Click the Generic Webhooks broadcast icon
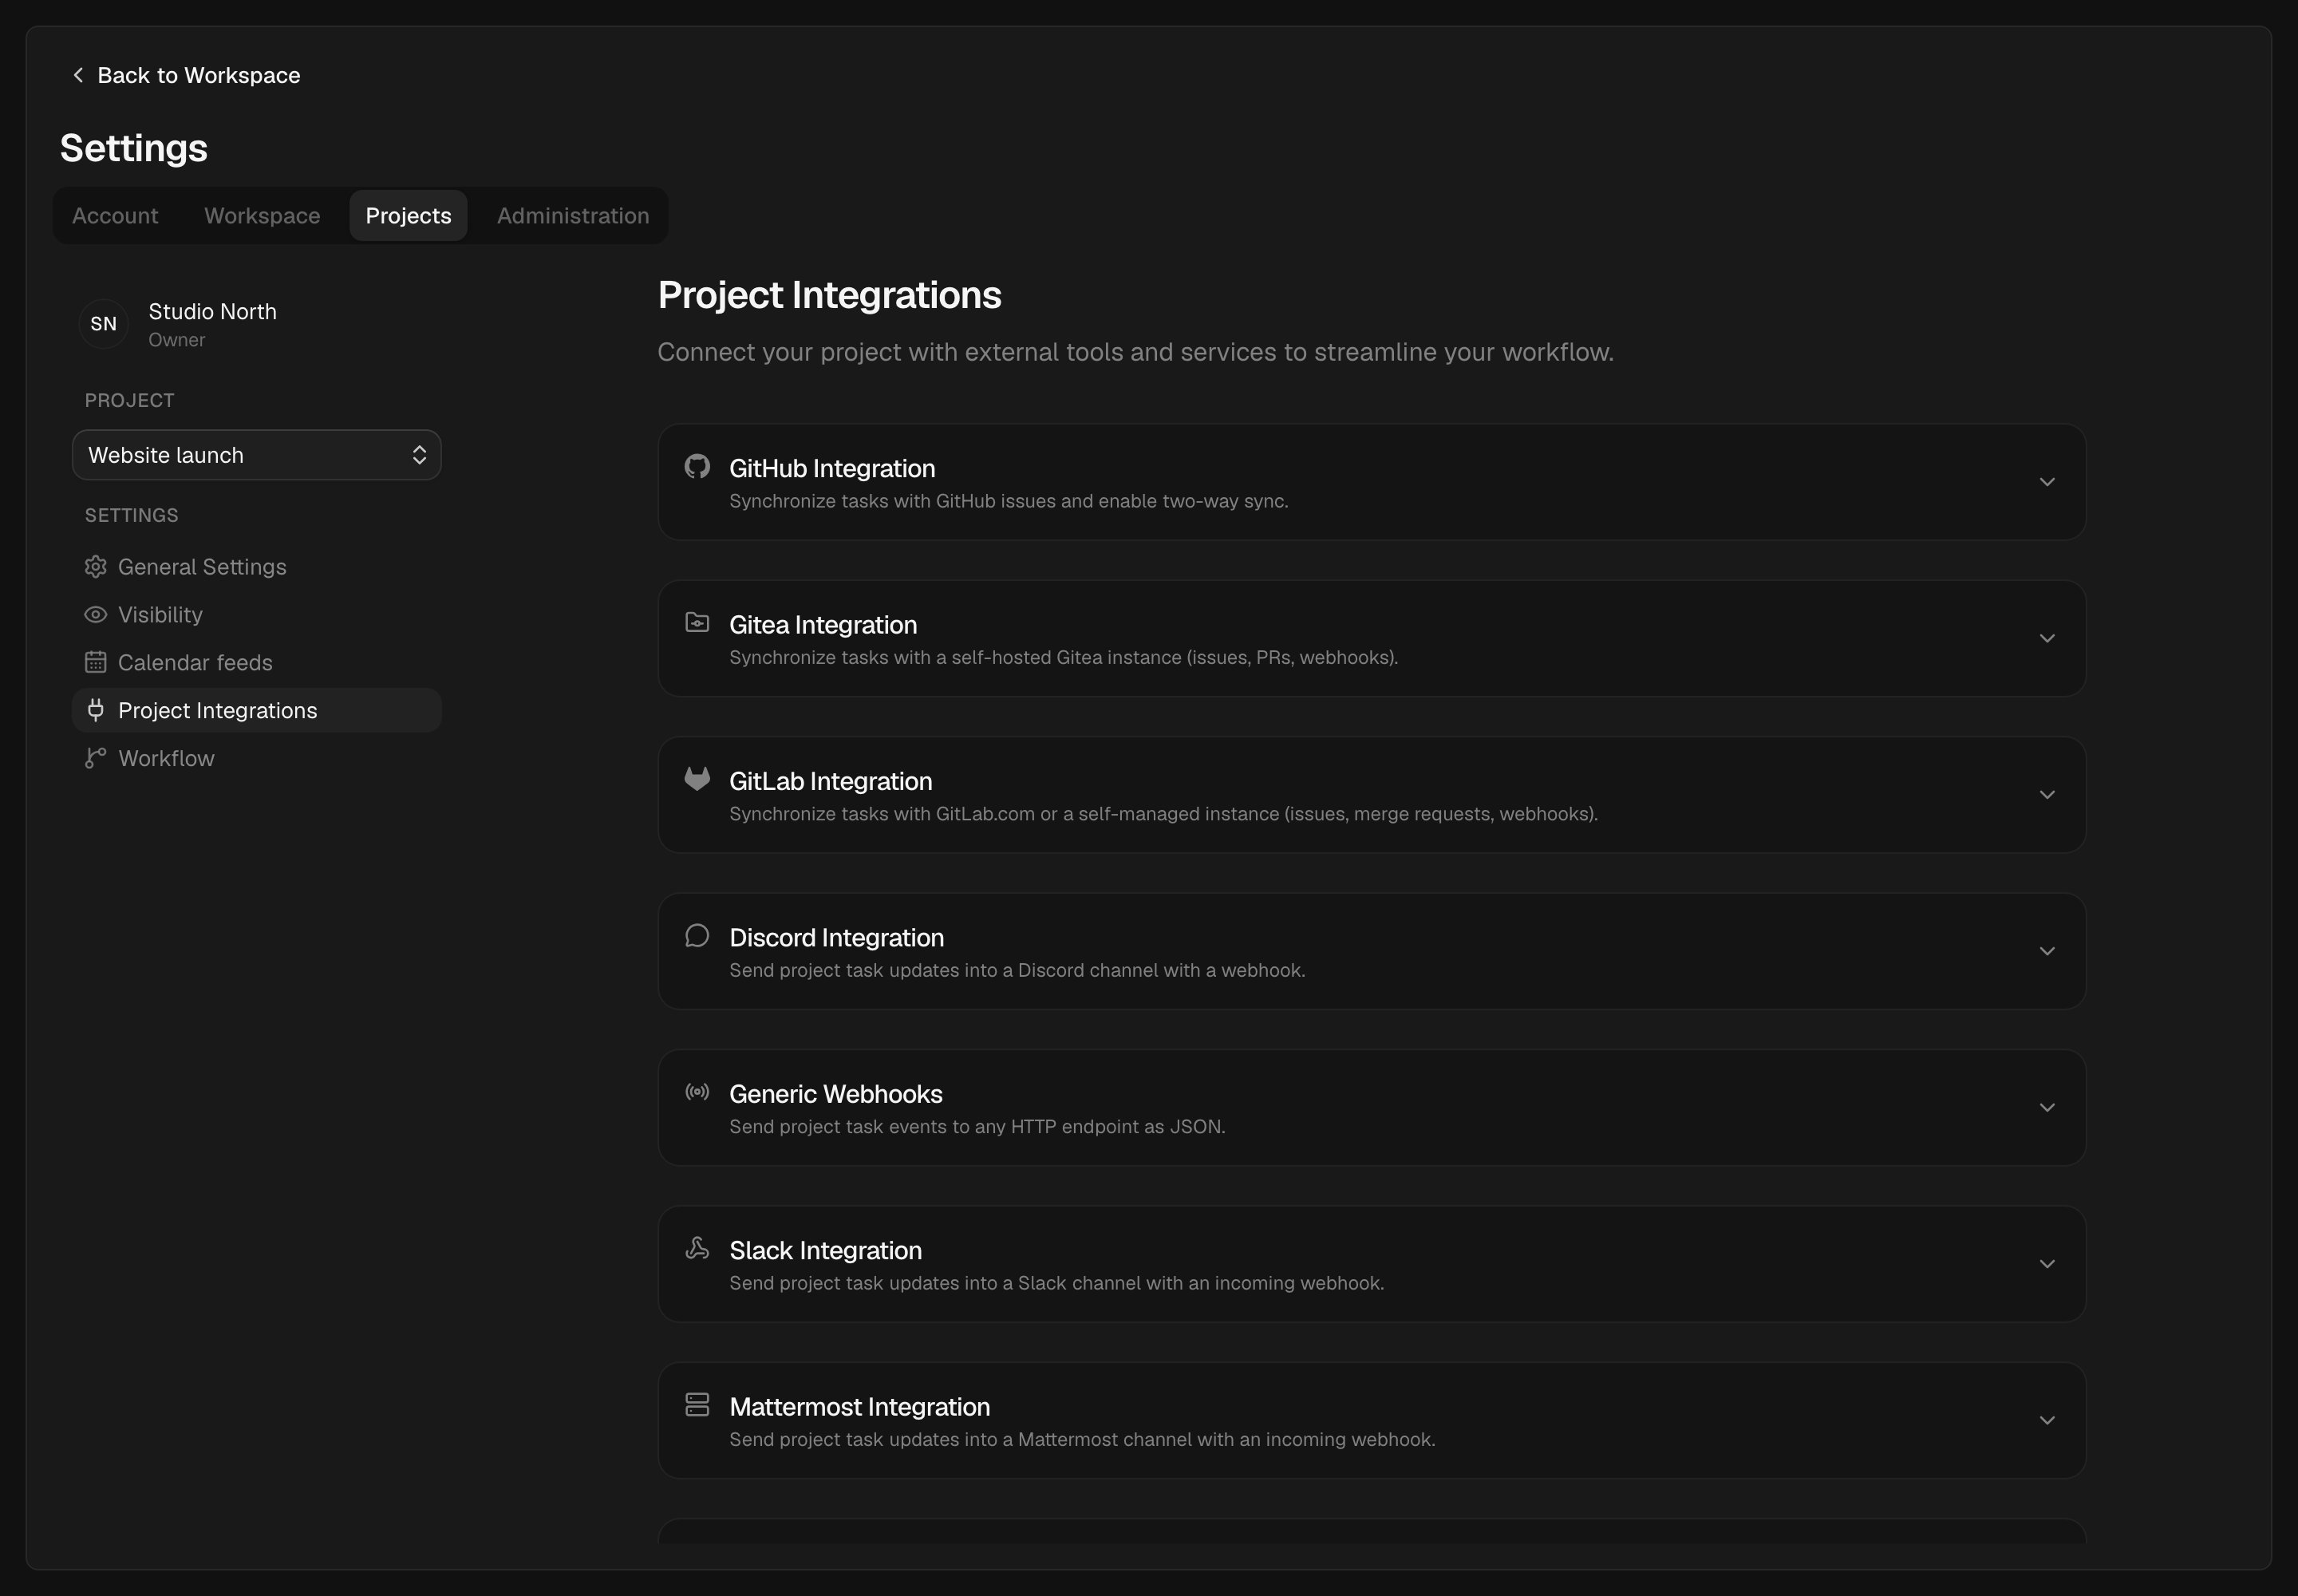The image size is (2298, 1596). click(697, 1092)
